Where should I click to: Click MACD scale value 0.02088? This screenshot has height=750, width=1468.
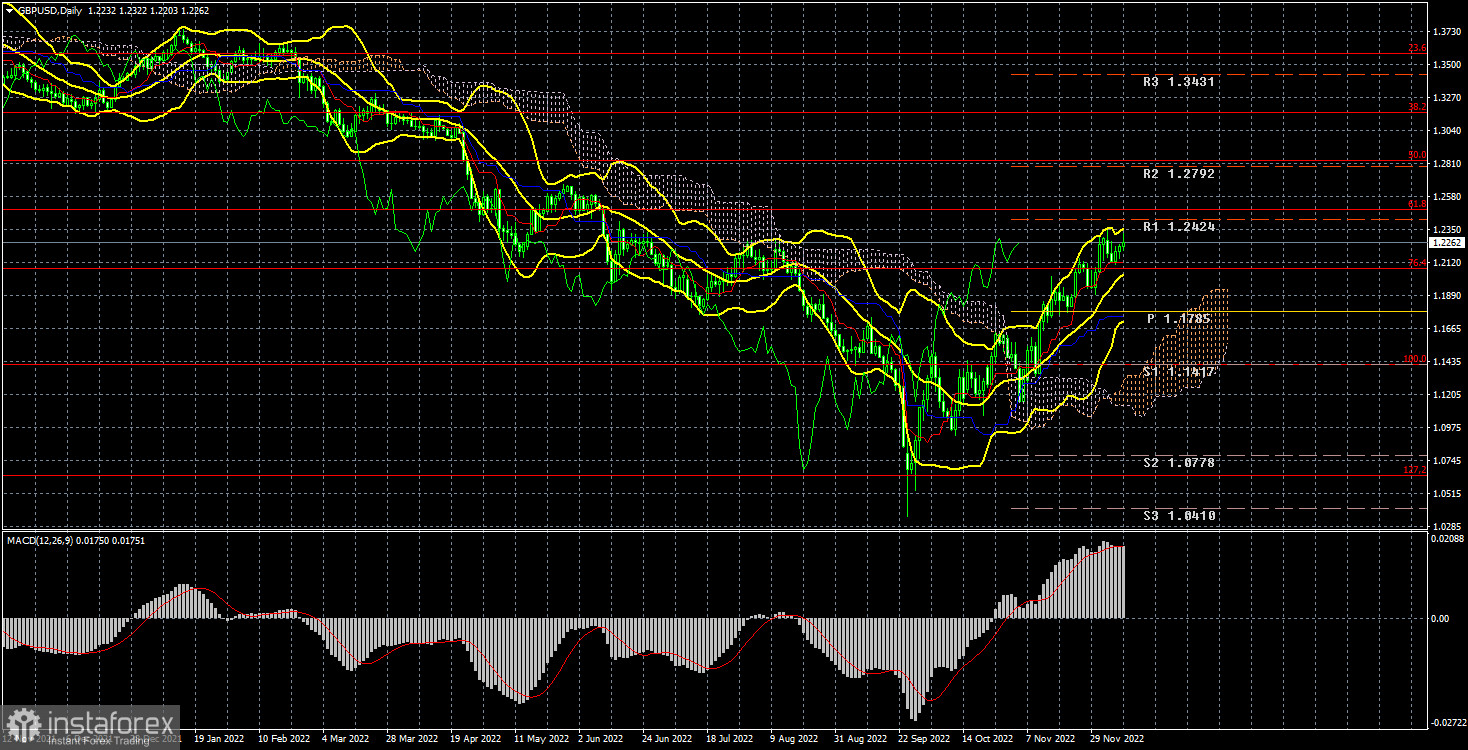pos(1447,540)
